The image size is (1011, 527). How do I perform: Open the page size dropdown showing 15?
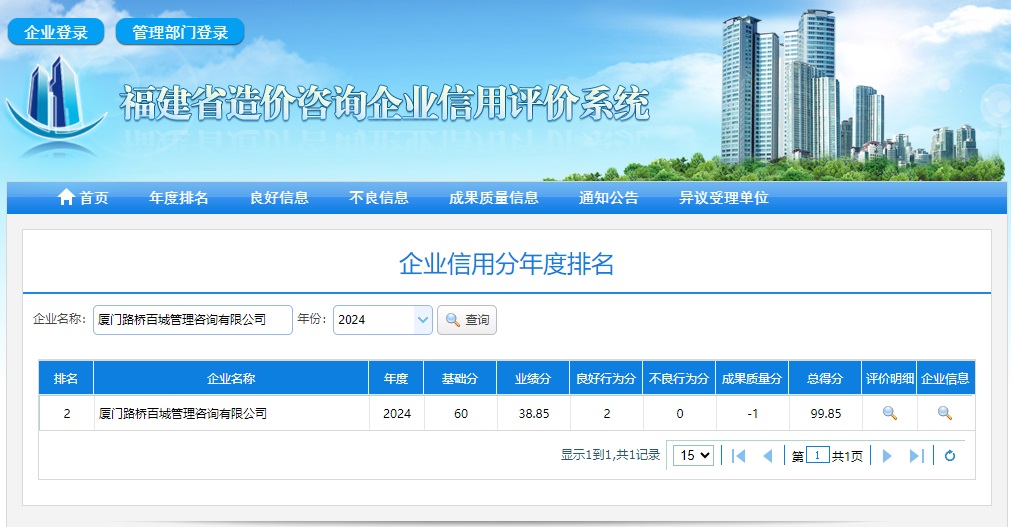click(x=694, y=455)
